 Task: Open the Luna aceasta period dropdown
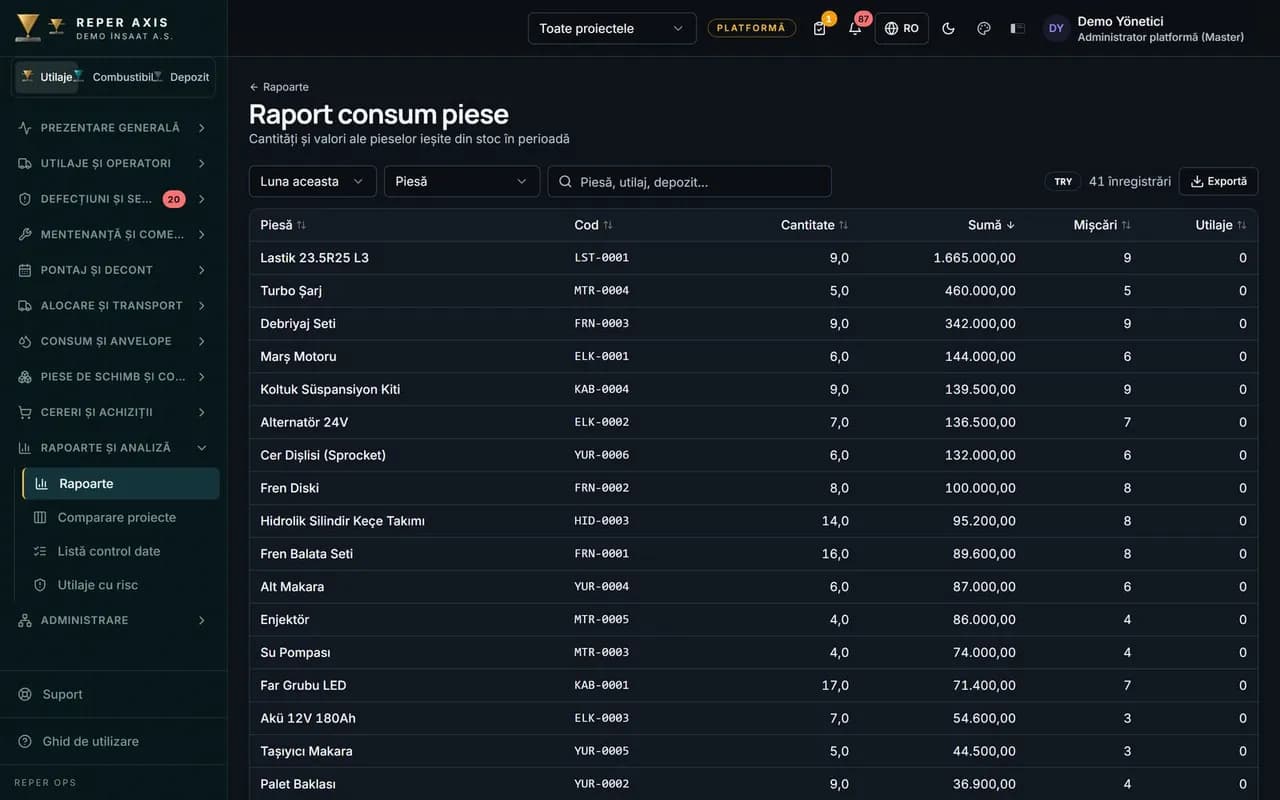[x=313, y=181]
